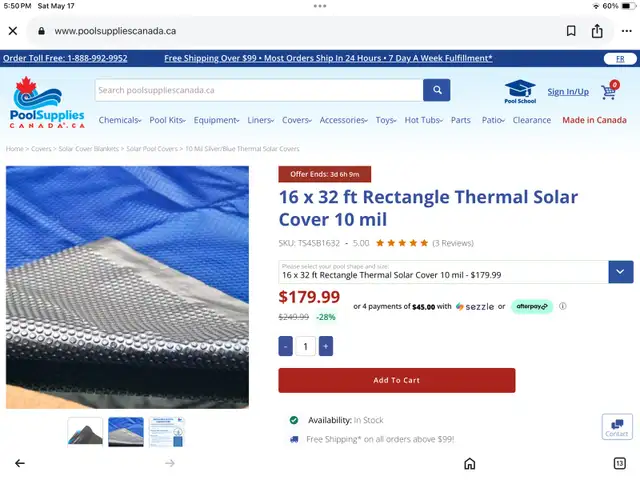This screenshot has height=480, width=640.
Task: Expand the Equipment menu
Action: 216,120
